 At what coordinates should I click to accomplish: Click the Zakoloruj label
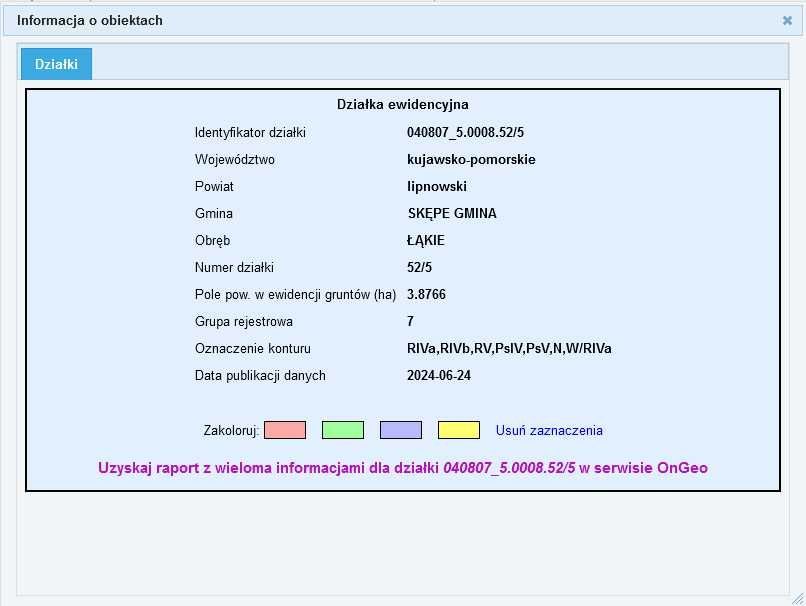click(x=231, y=430)
